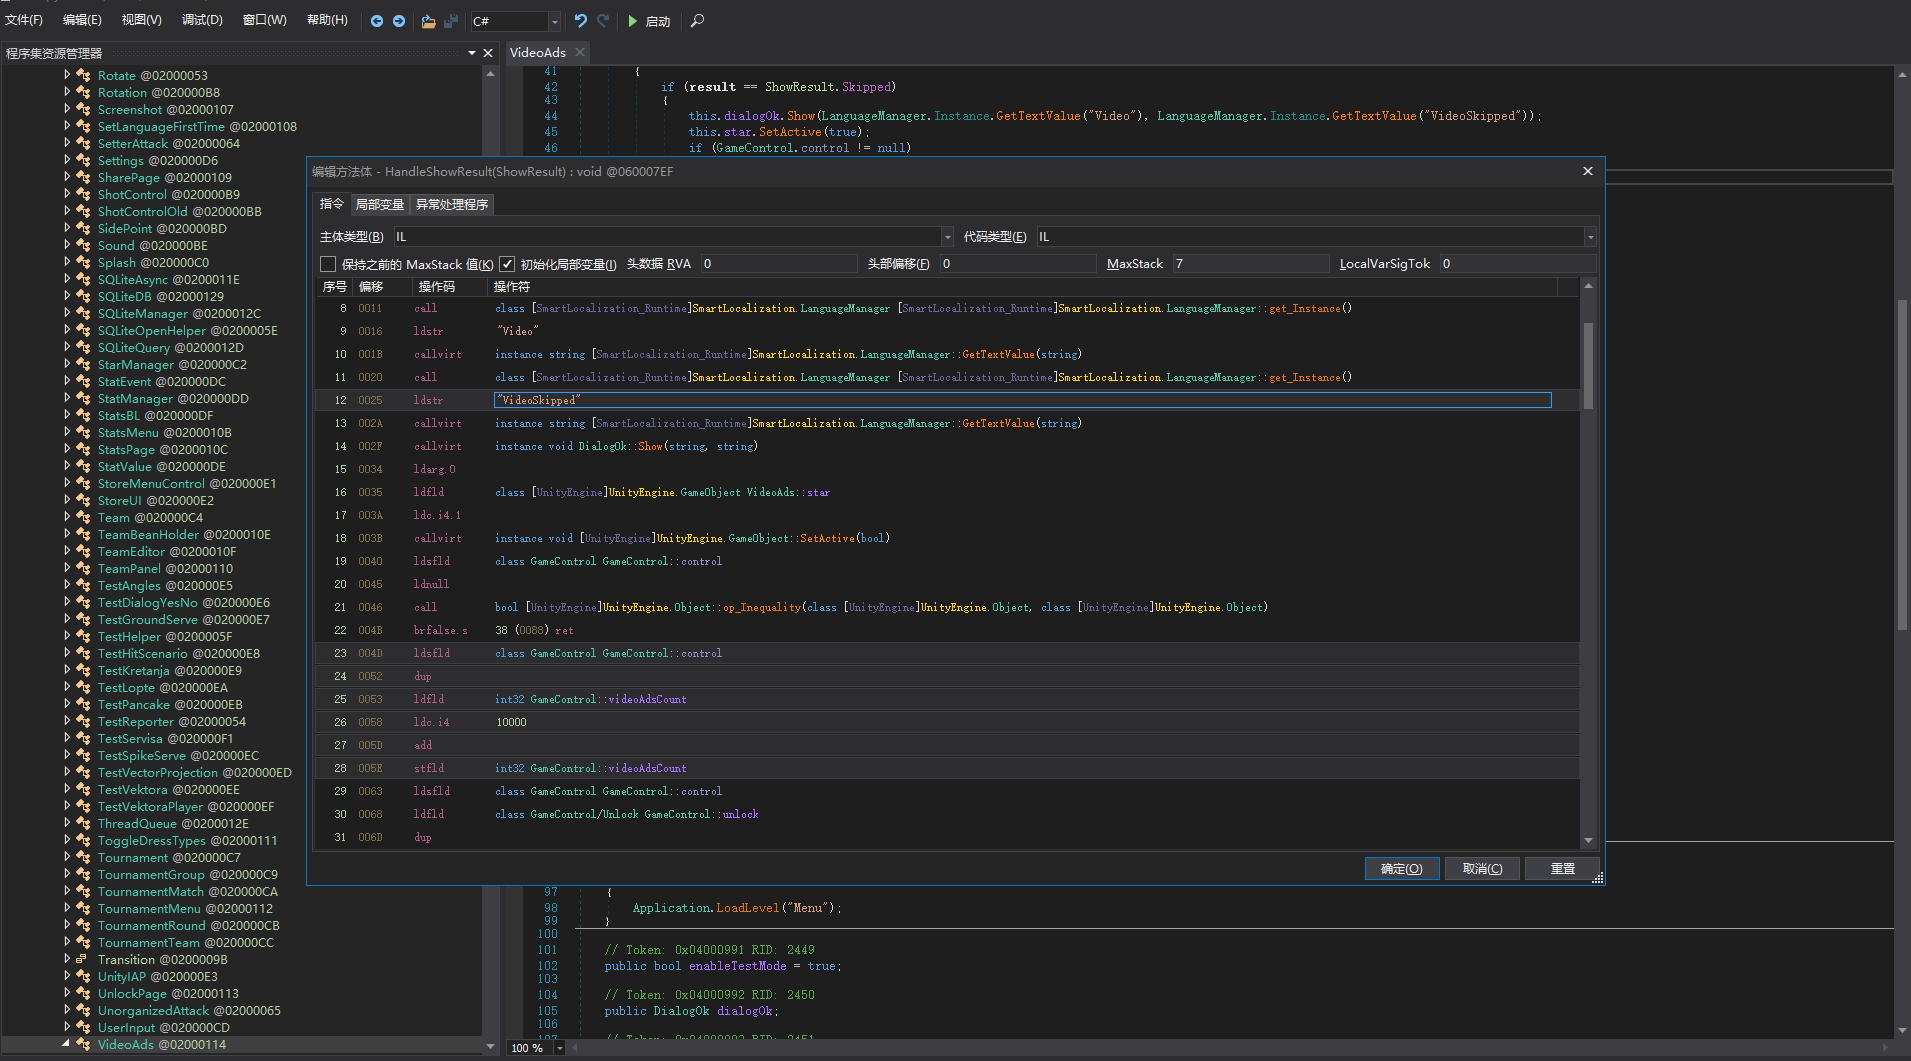Open the body type IL dropdown
1911x1061 pixels.
click(x=947, y=237)
